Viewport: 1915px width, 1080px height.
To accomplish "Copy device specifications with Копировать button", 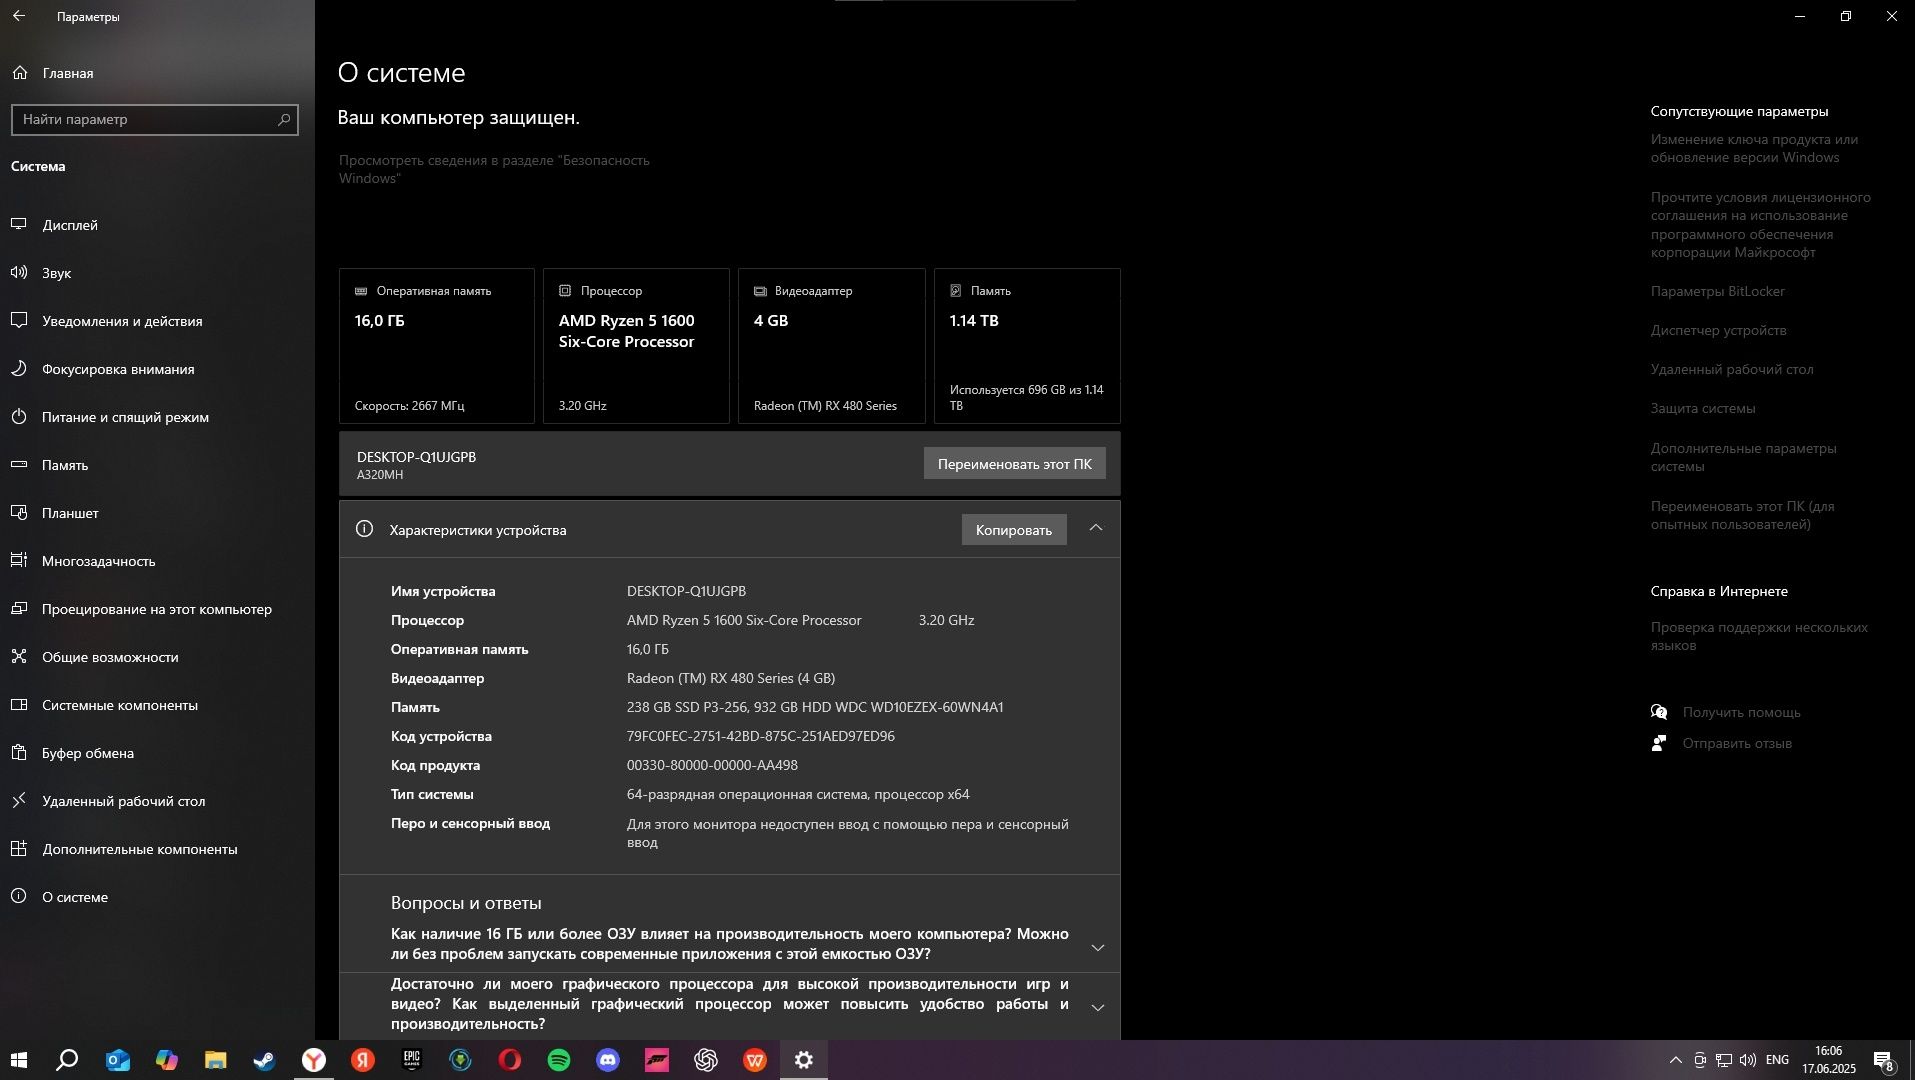I will (x=1014, y=530).
